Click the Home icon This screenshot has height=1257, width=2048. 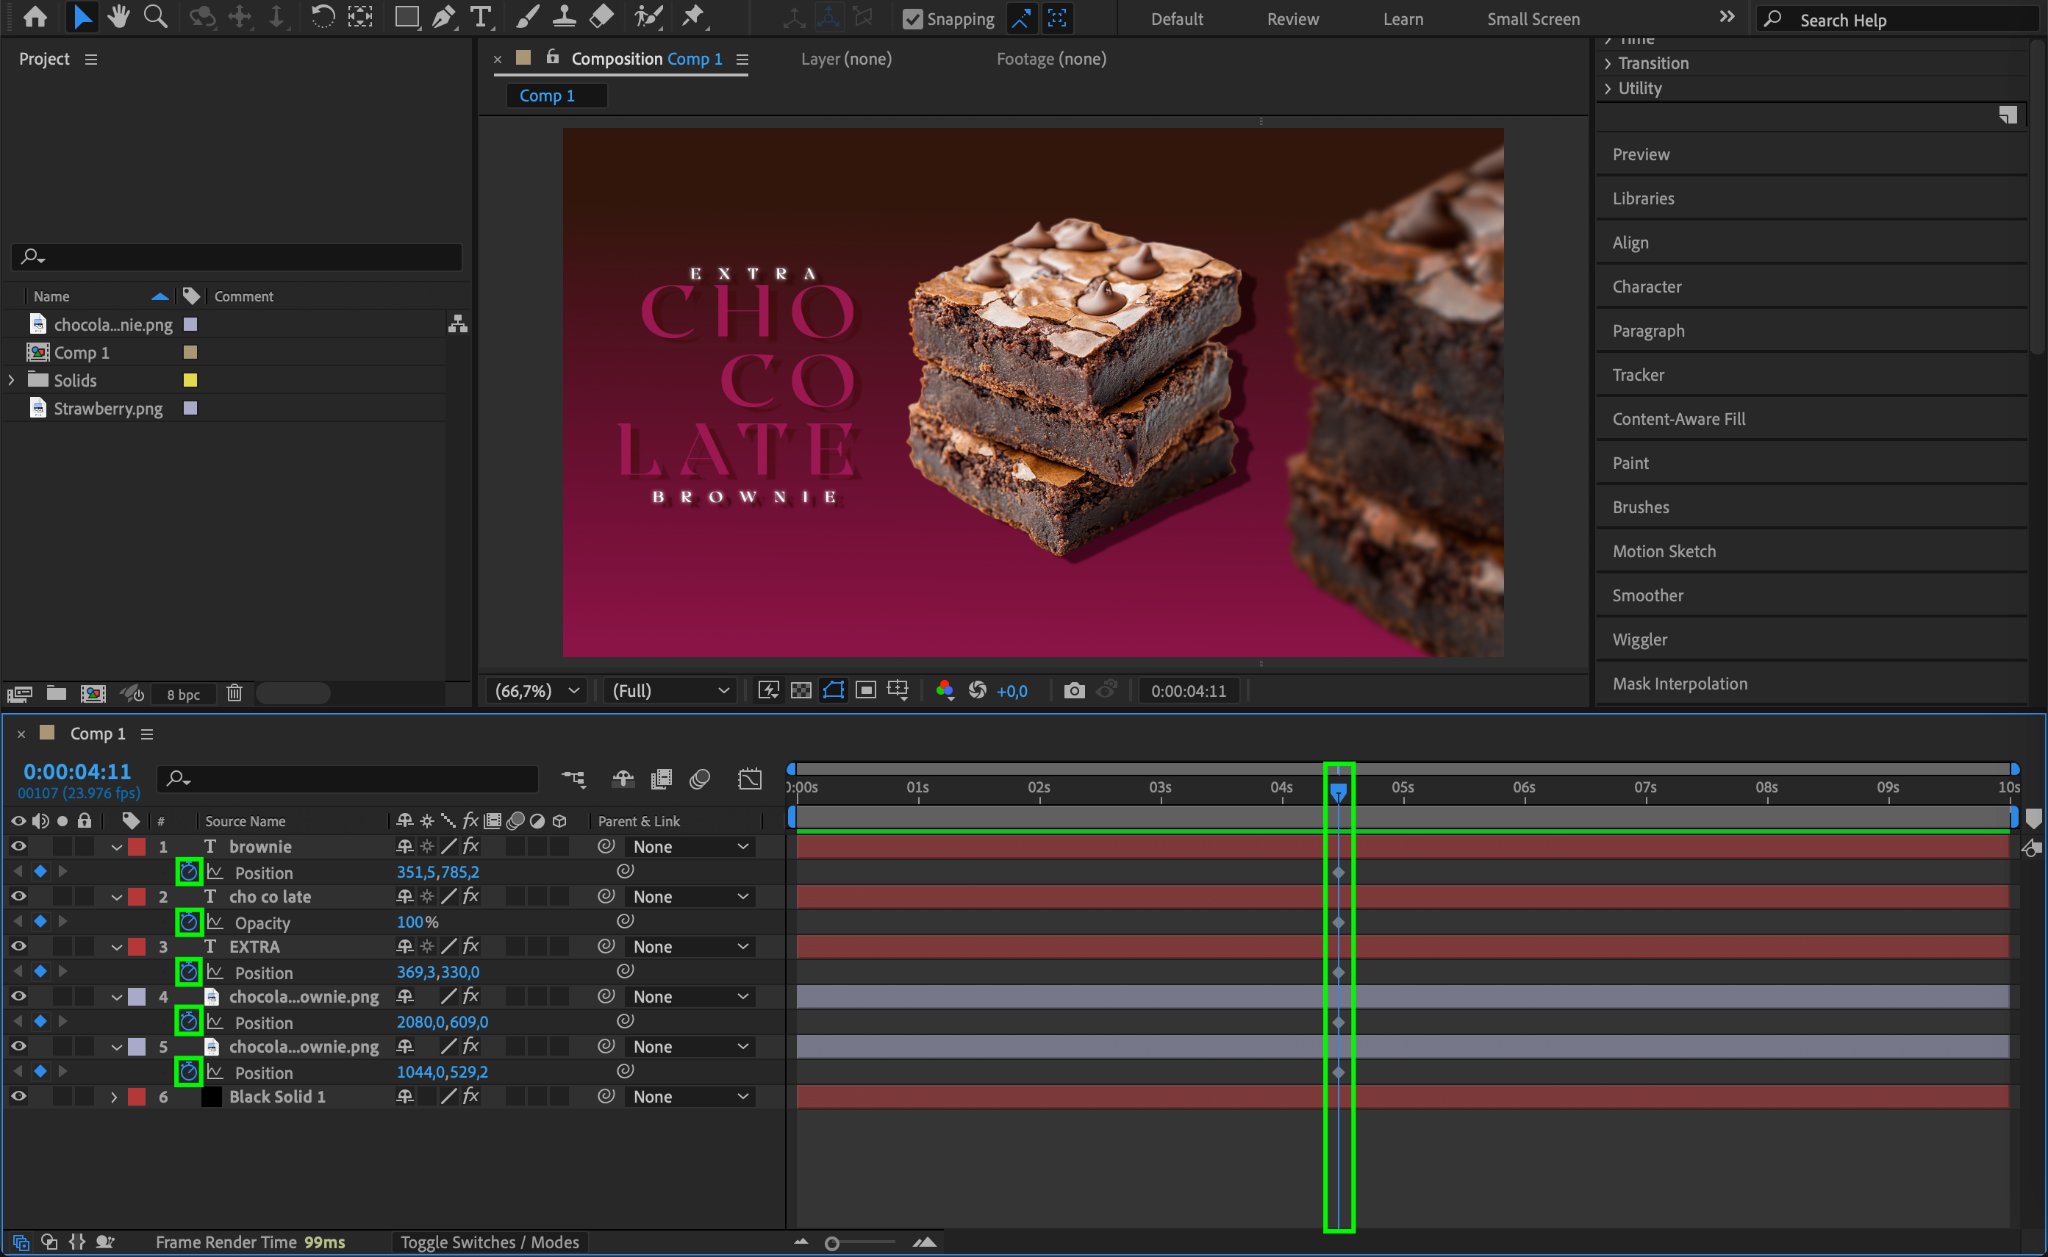tap(35, 17)
